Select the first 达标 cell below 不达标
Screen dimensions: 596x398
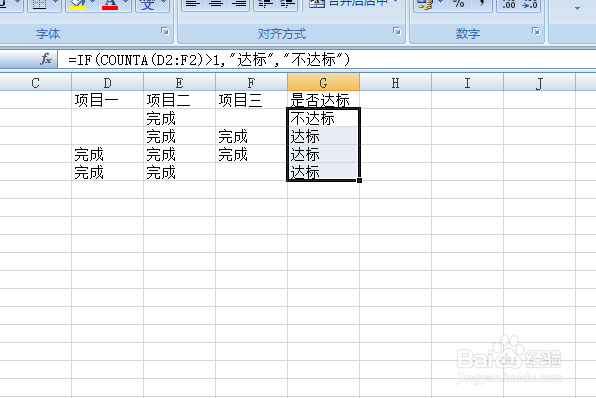pos(323,136)
